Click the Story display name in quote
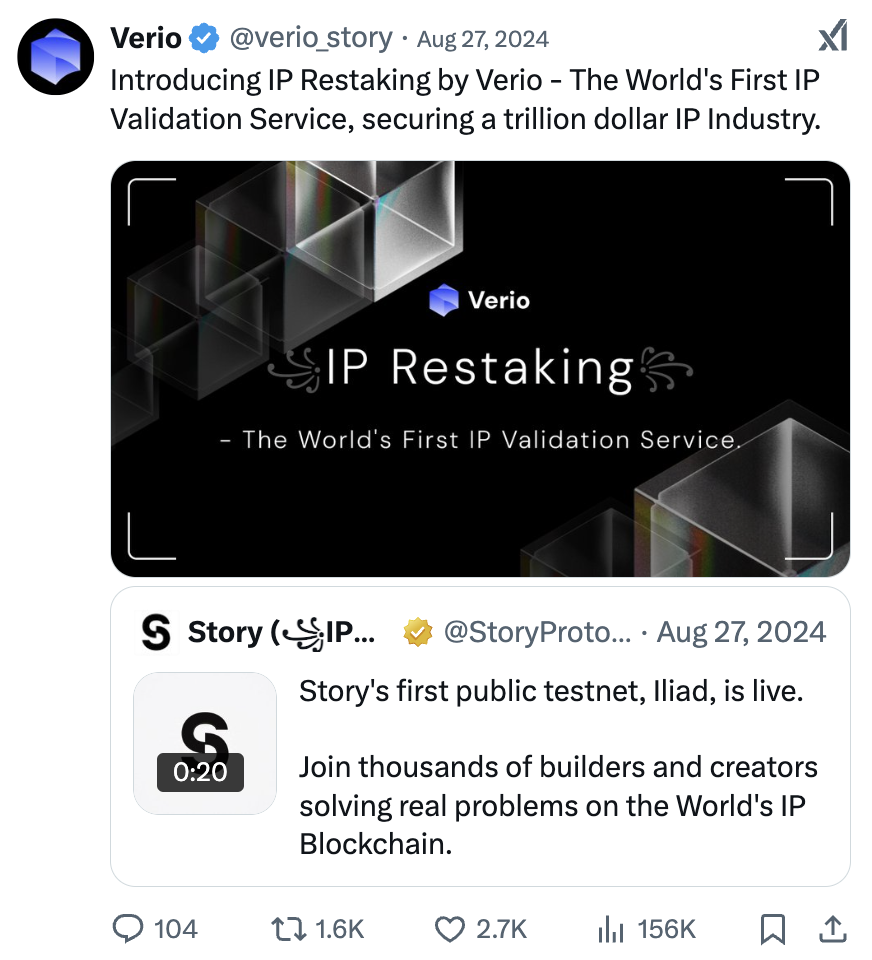 [x=281, y=632]
